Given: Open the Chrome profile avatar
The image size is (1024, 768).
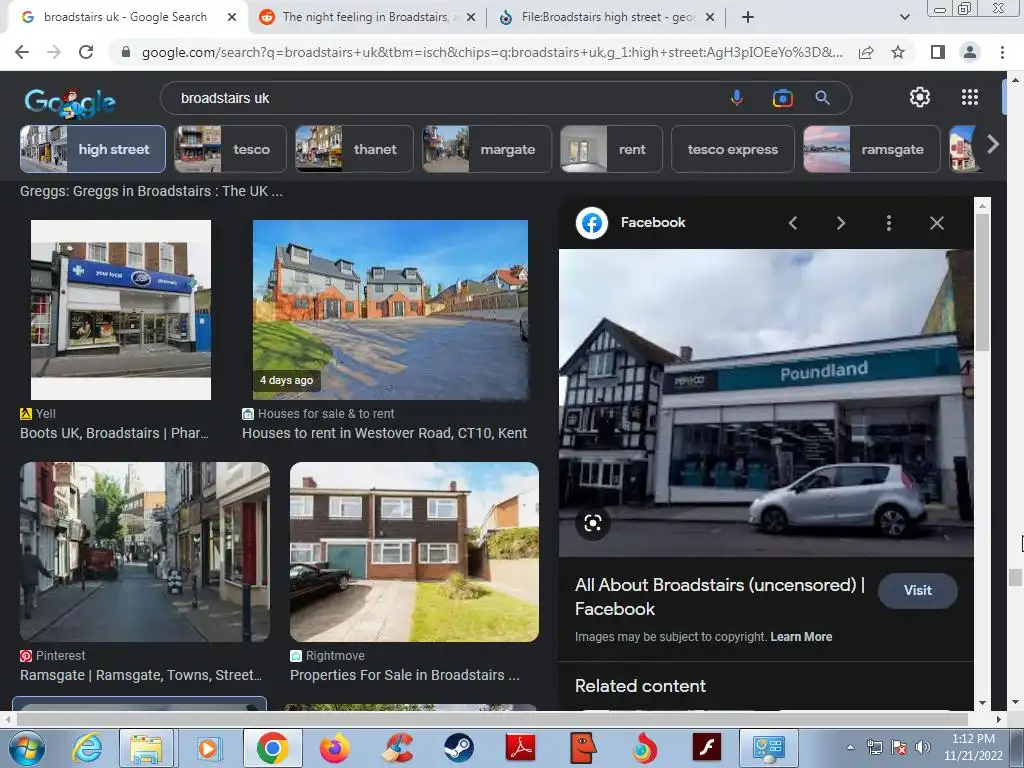Looking at the screenshot, I should click(x=970, y=52).
